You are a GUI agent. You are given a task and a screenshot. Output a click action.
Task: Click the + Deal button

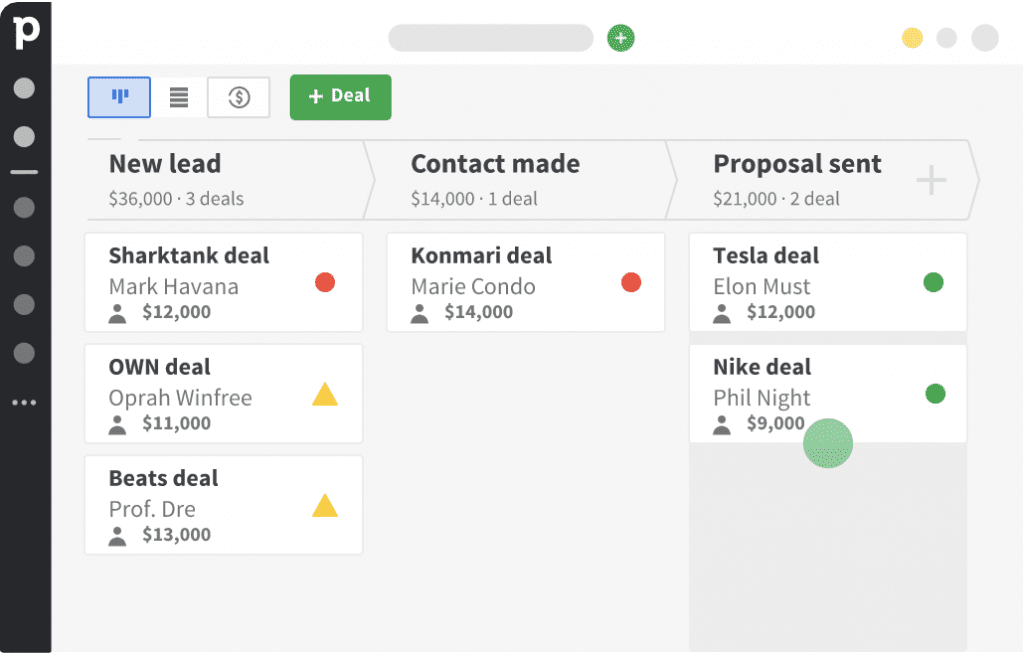tap(340, 97)
